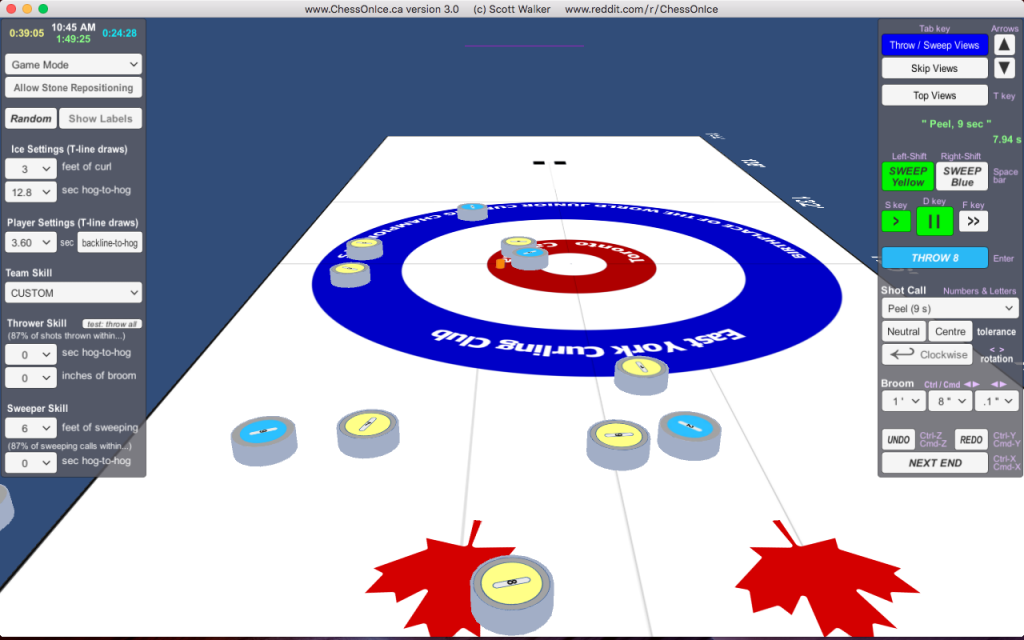Click the single-step green arrow icon
The width and height of the screenshot is (1024, 640).
tap(895, 220)
